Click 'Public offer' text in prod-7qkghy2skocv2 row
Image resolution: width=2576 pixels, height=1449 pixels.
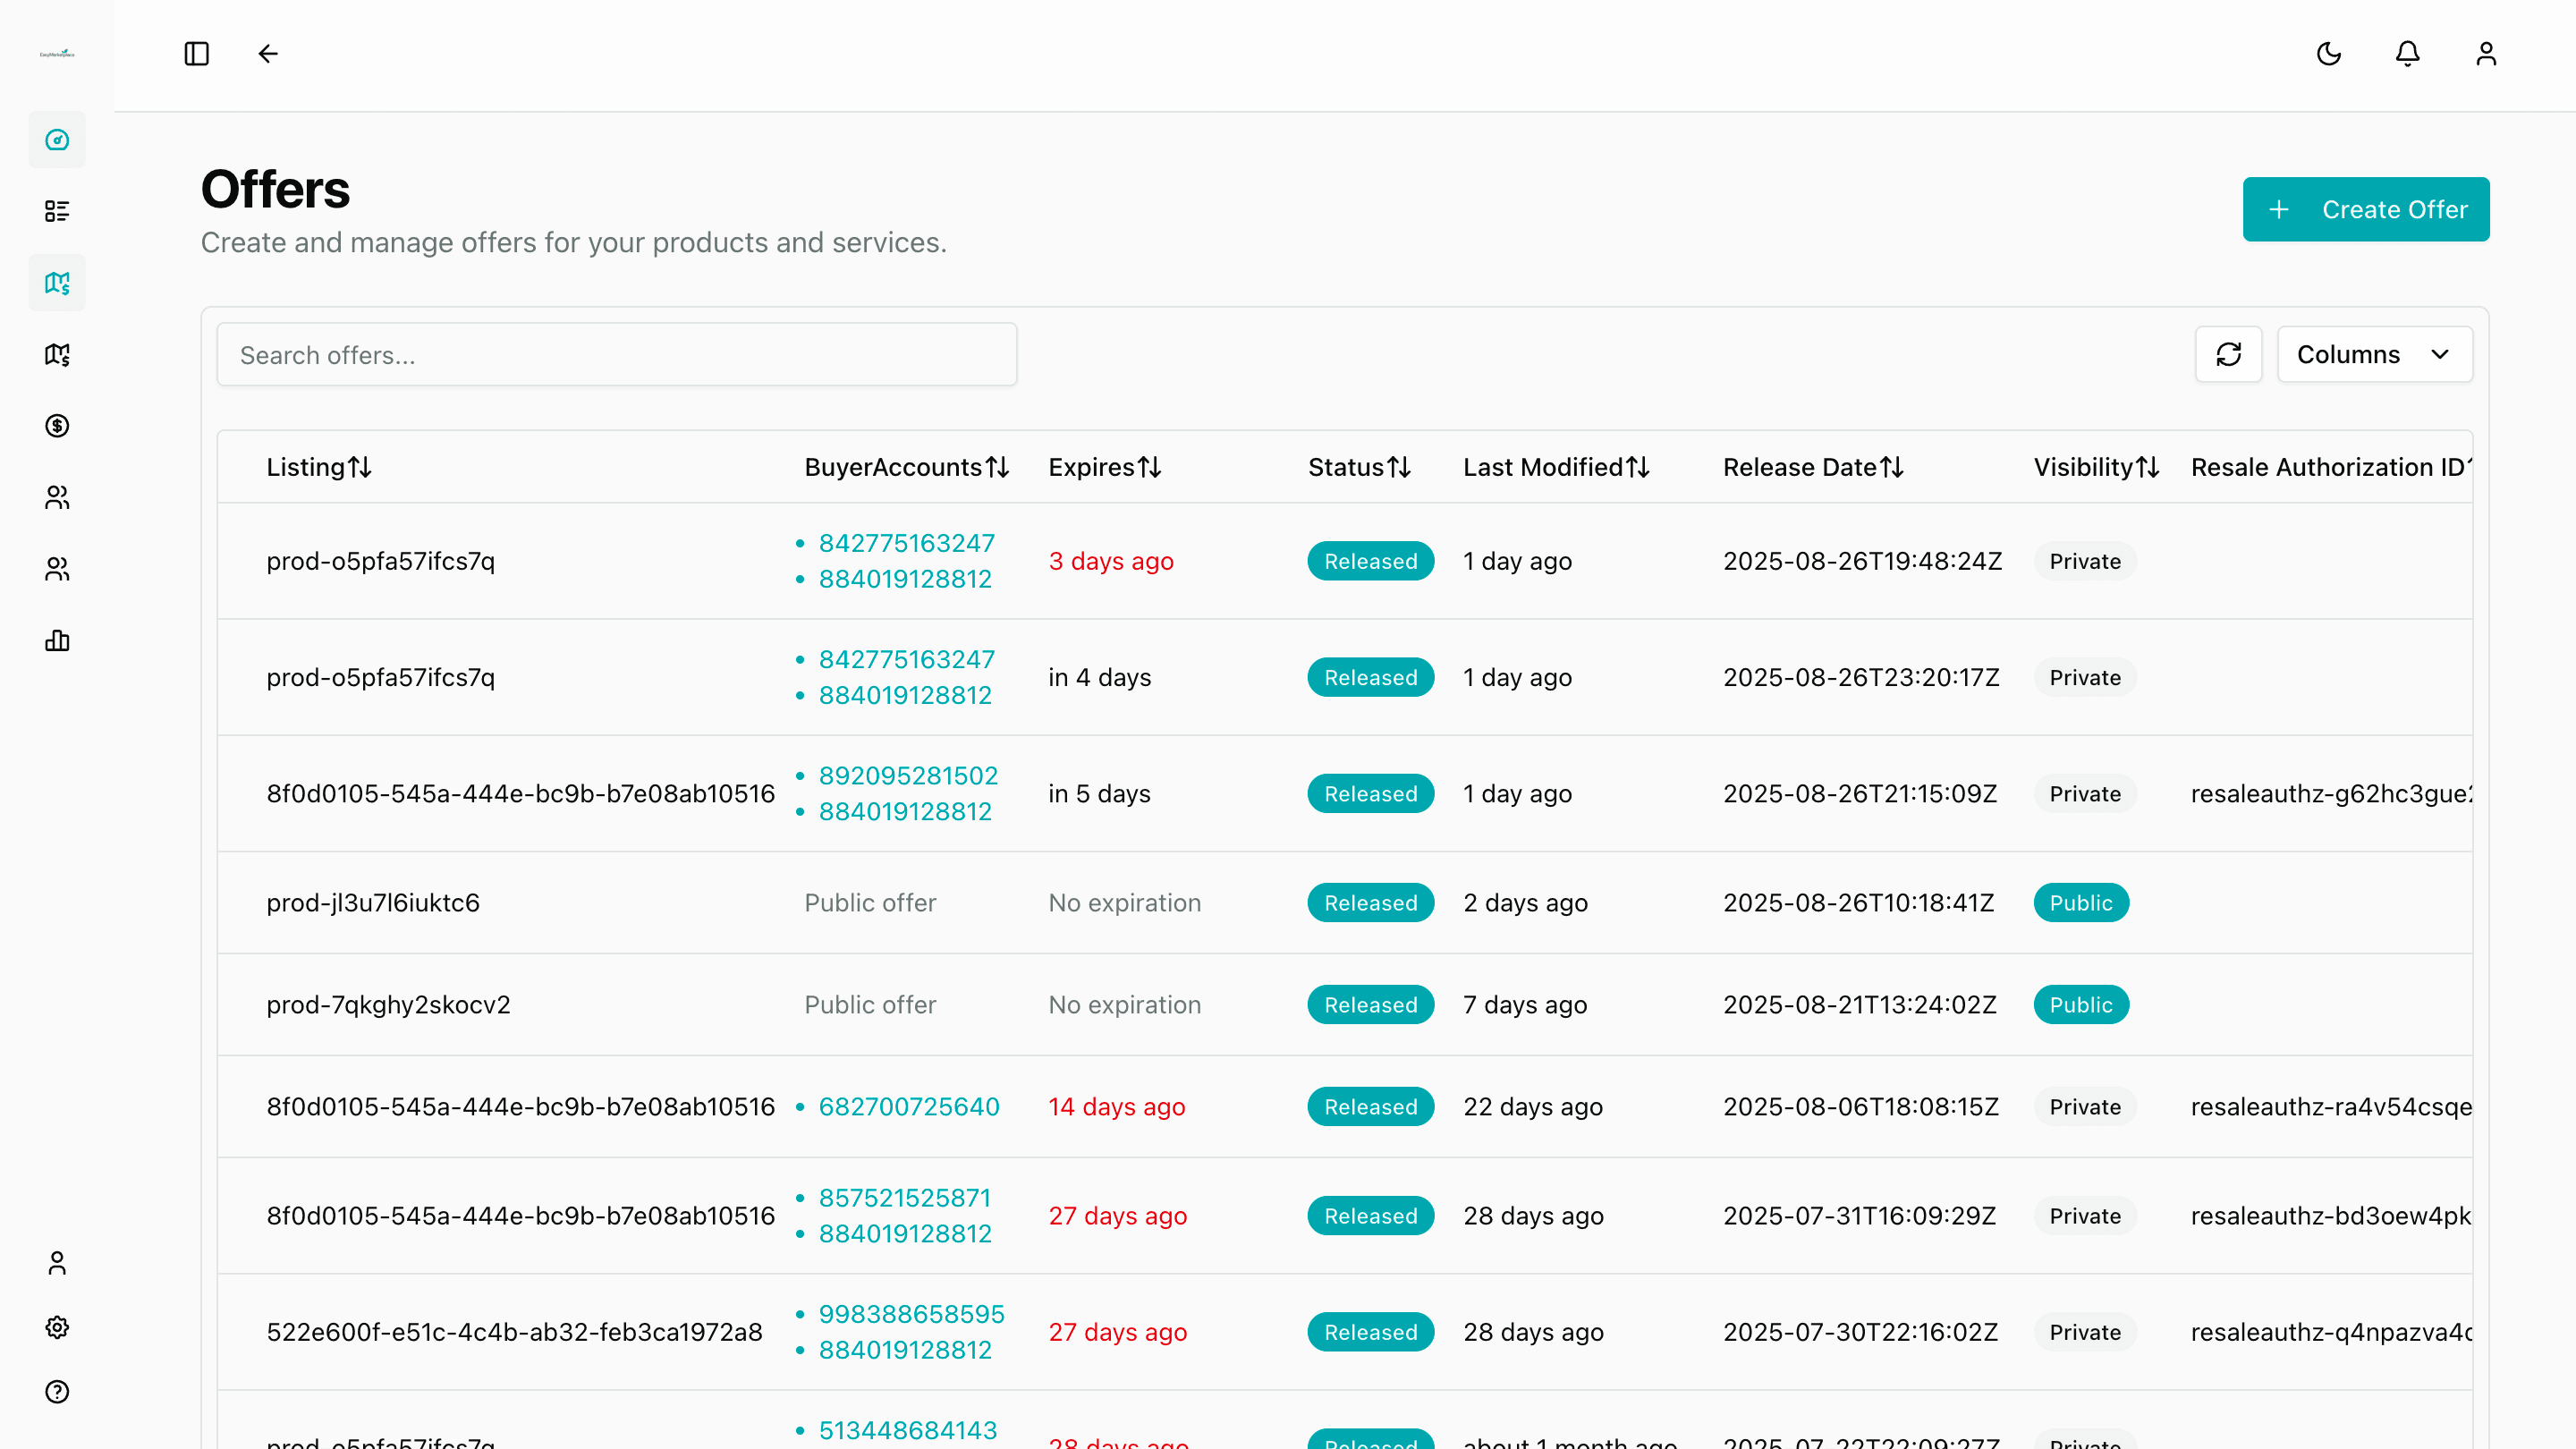pyautogui.click(x=870, y=1005)
